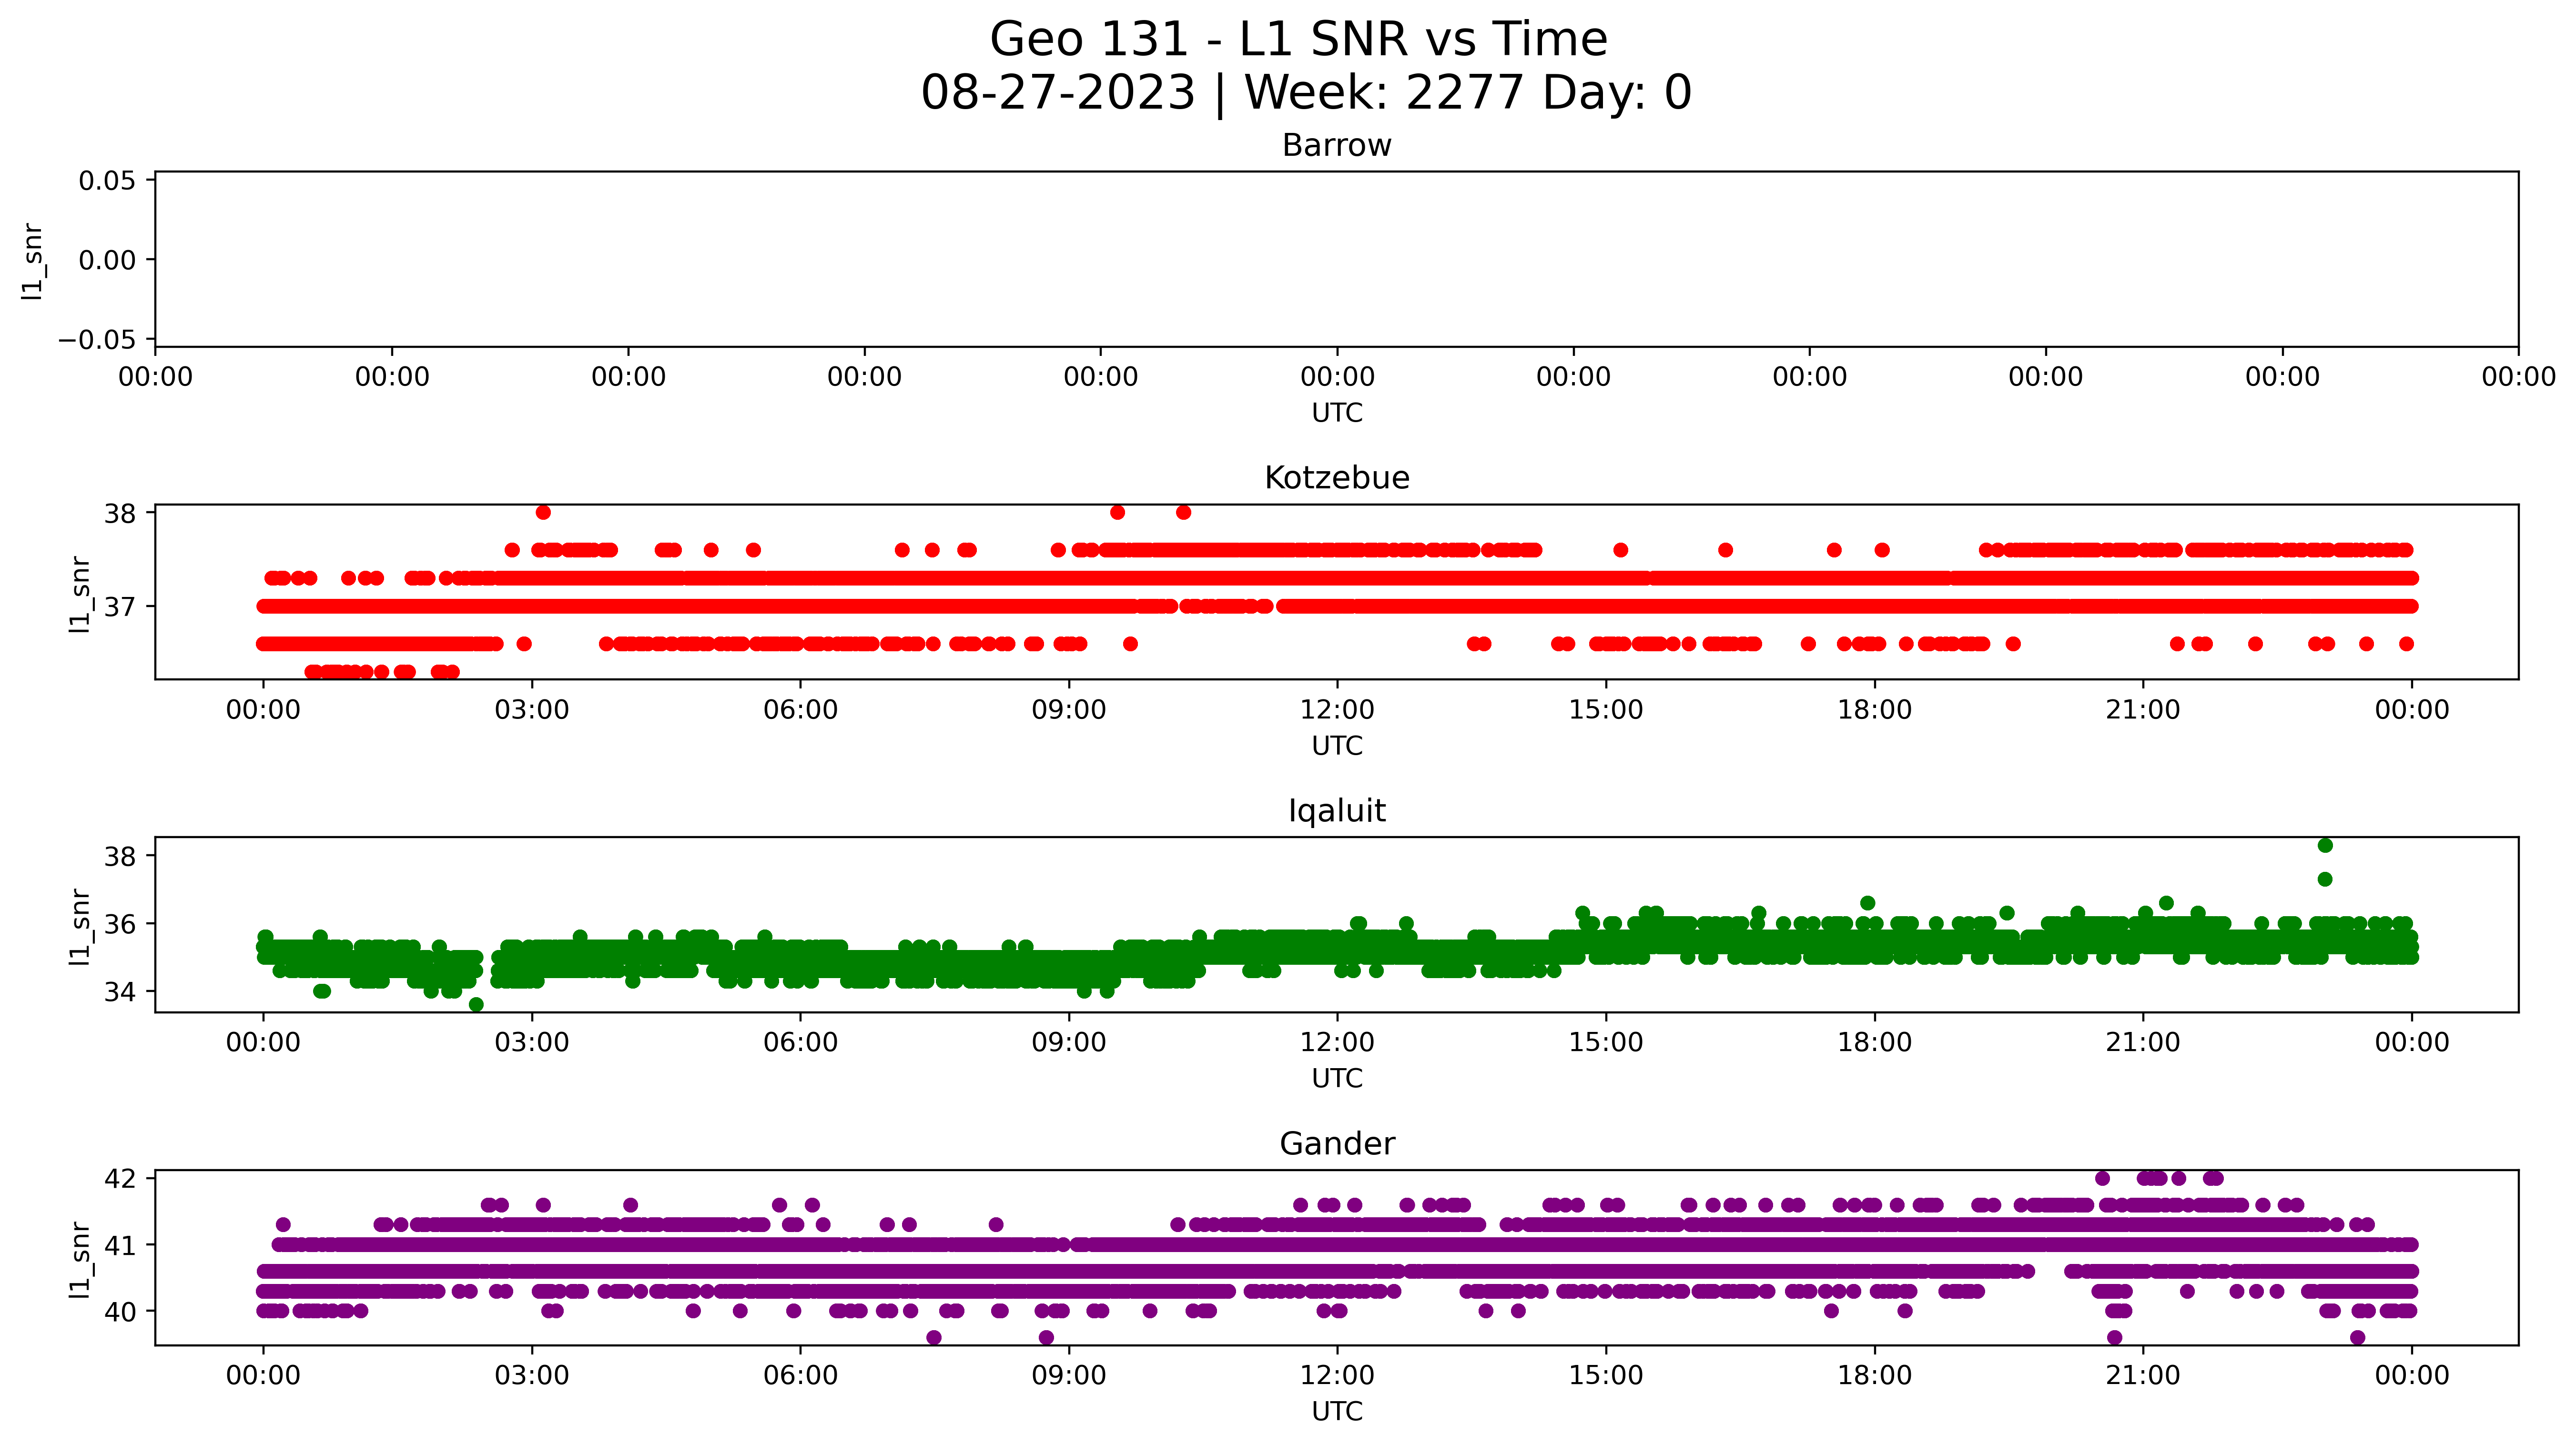This screenshot has height=1445, width=2576.
Task: Click the "18:00" x-tick under Gander plot
Action: point(1875,1376)
